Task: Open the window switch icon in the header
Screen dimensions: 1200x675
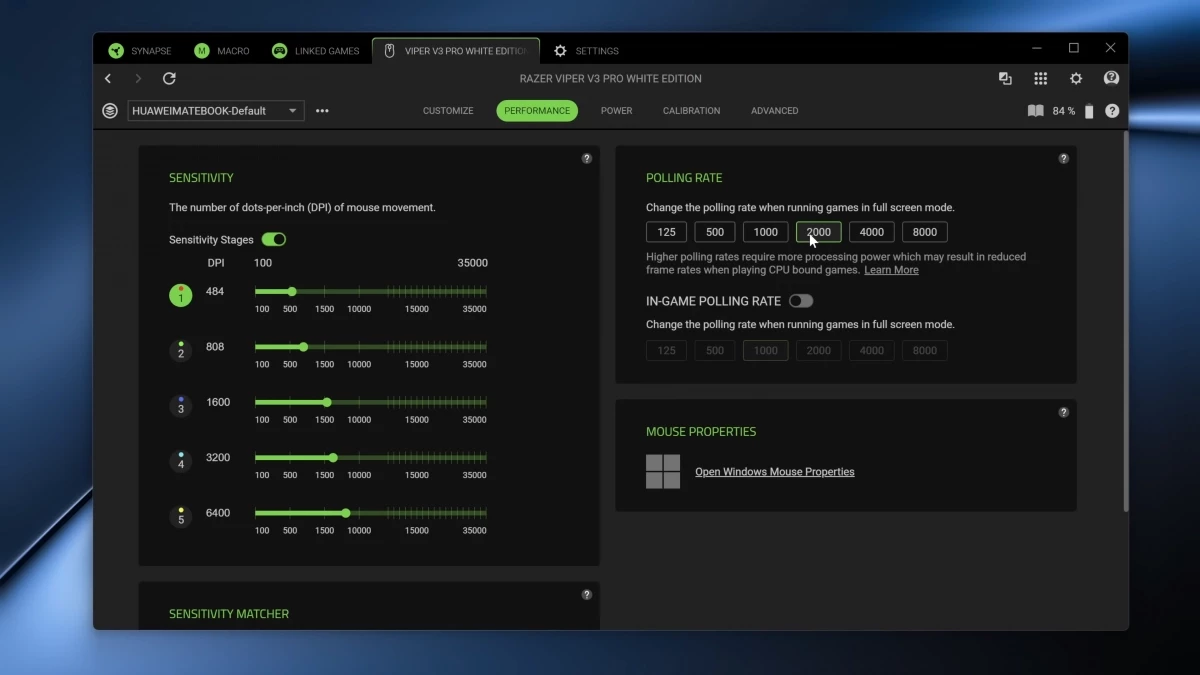Action: click(x=1005, y=78)
